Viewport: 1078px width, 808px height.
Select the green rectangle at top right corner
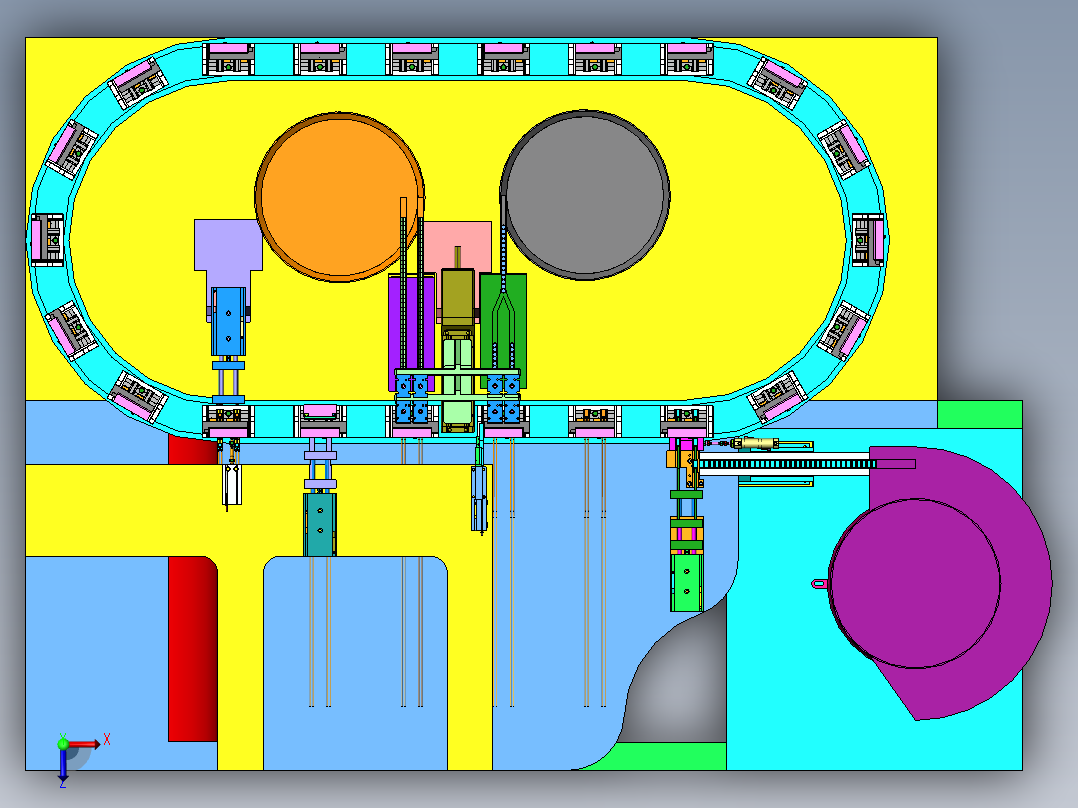pos(980,415)
